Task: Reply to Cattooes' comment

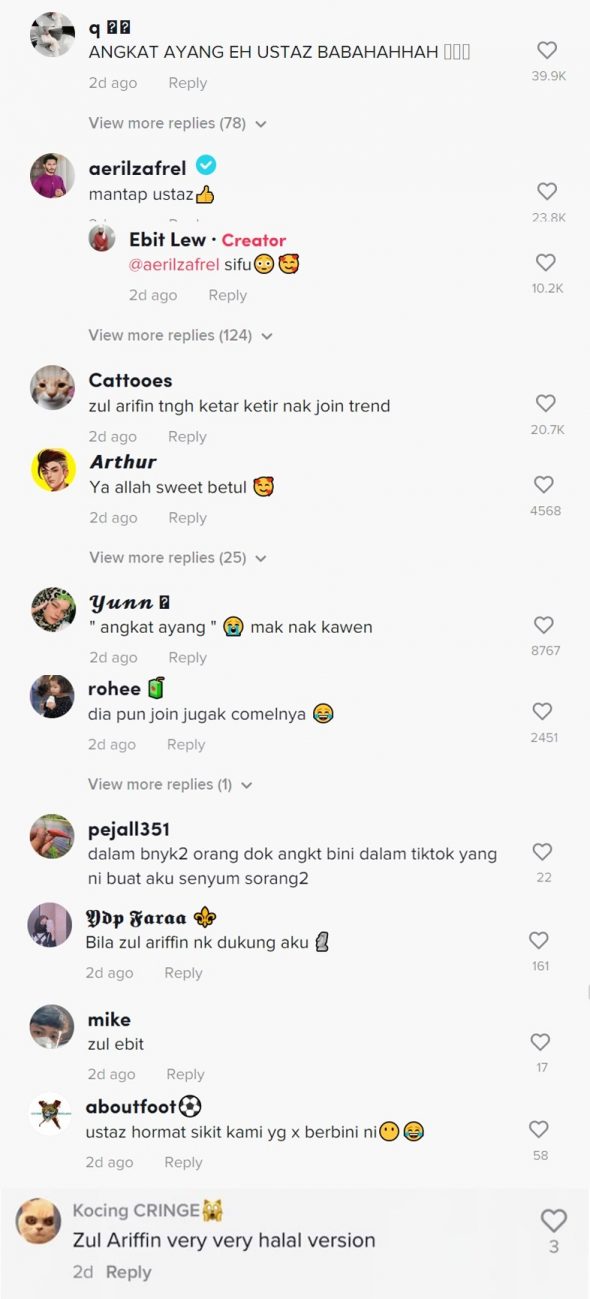Action: 187,437
